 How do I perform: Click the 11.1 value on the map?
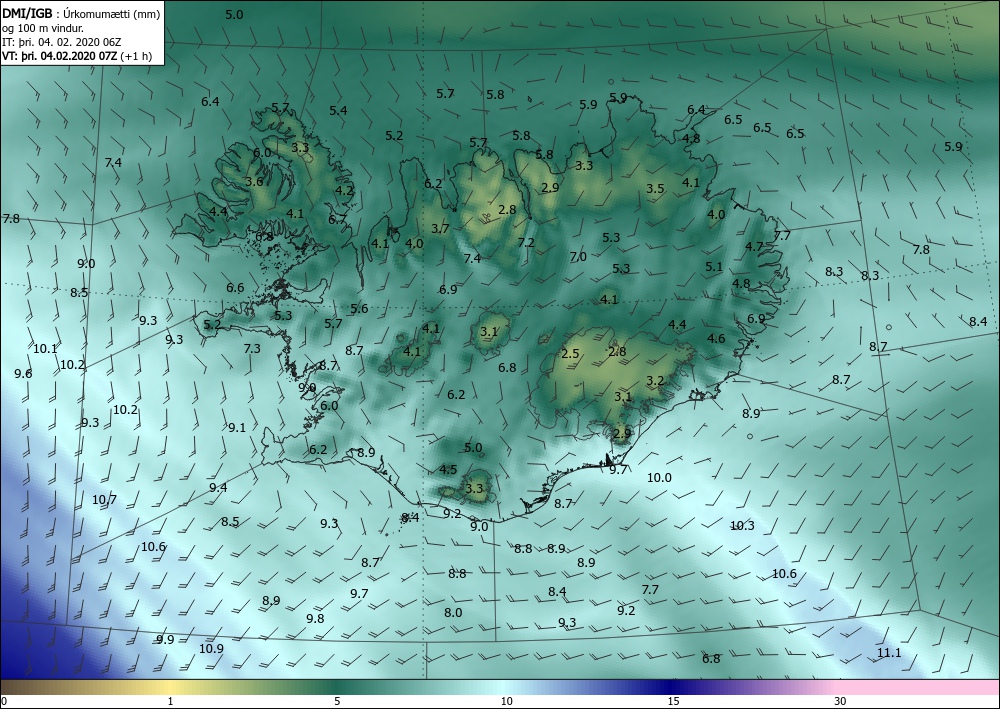pos(889,653)
